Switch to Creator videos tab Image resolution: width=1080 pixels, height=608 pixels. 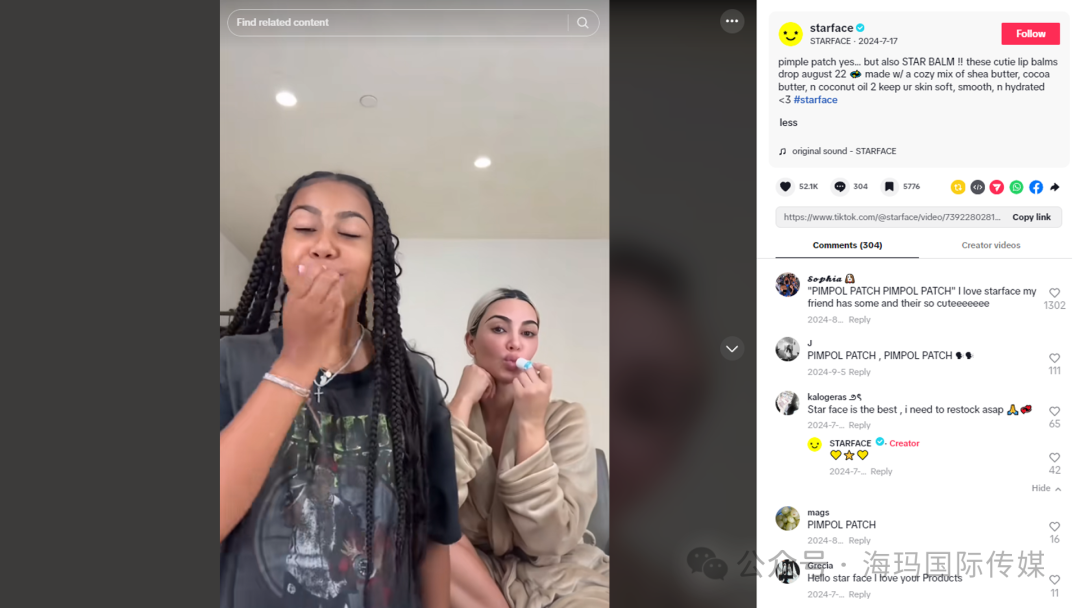point(990,245)
